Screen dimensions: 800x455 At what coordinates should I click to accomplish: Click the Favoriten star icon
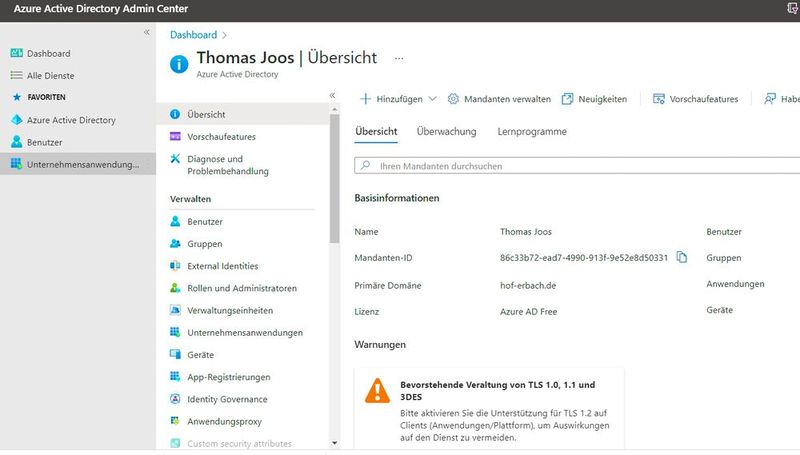[x=17, y=97]
